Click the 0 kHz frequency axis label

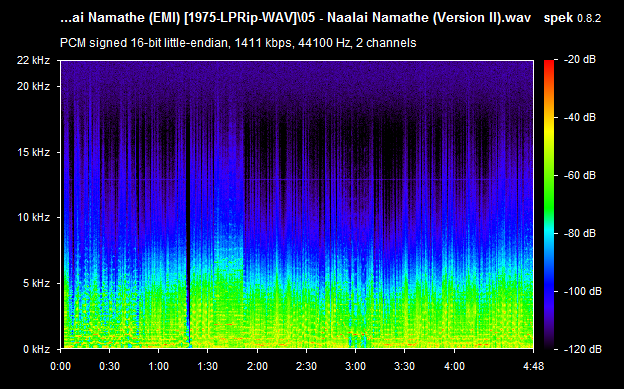pyautogui.click(x=36, y=350)
